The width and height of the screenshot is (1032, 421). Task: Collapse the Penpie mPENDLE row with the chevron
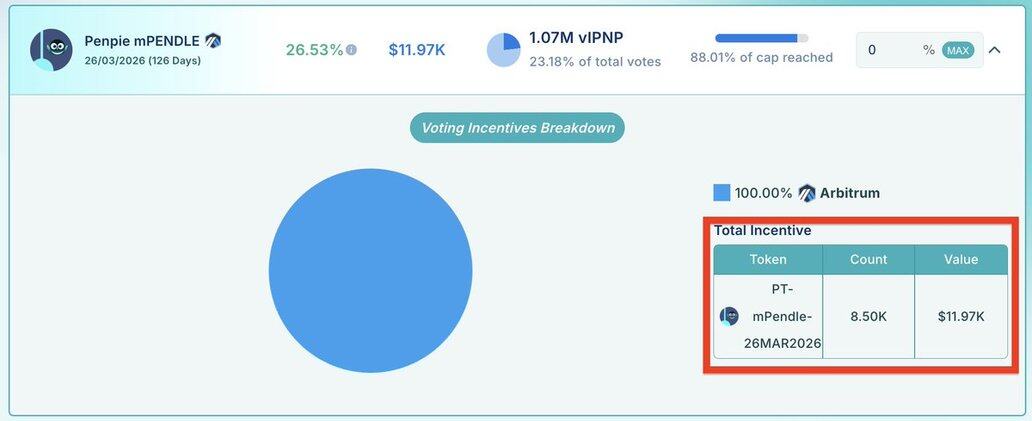click(995, 50)
